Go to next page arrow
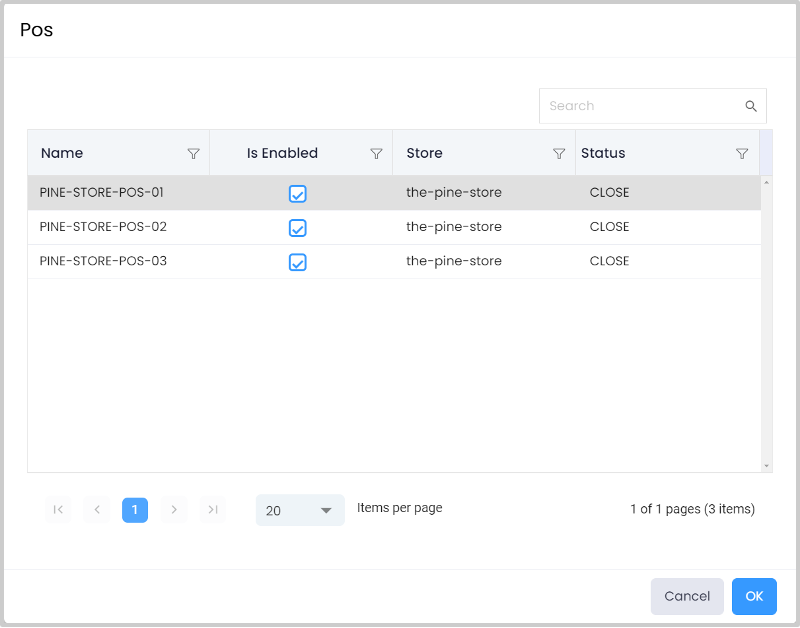This screenshot has width=800, height=628. [174, 510]
